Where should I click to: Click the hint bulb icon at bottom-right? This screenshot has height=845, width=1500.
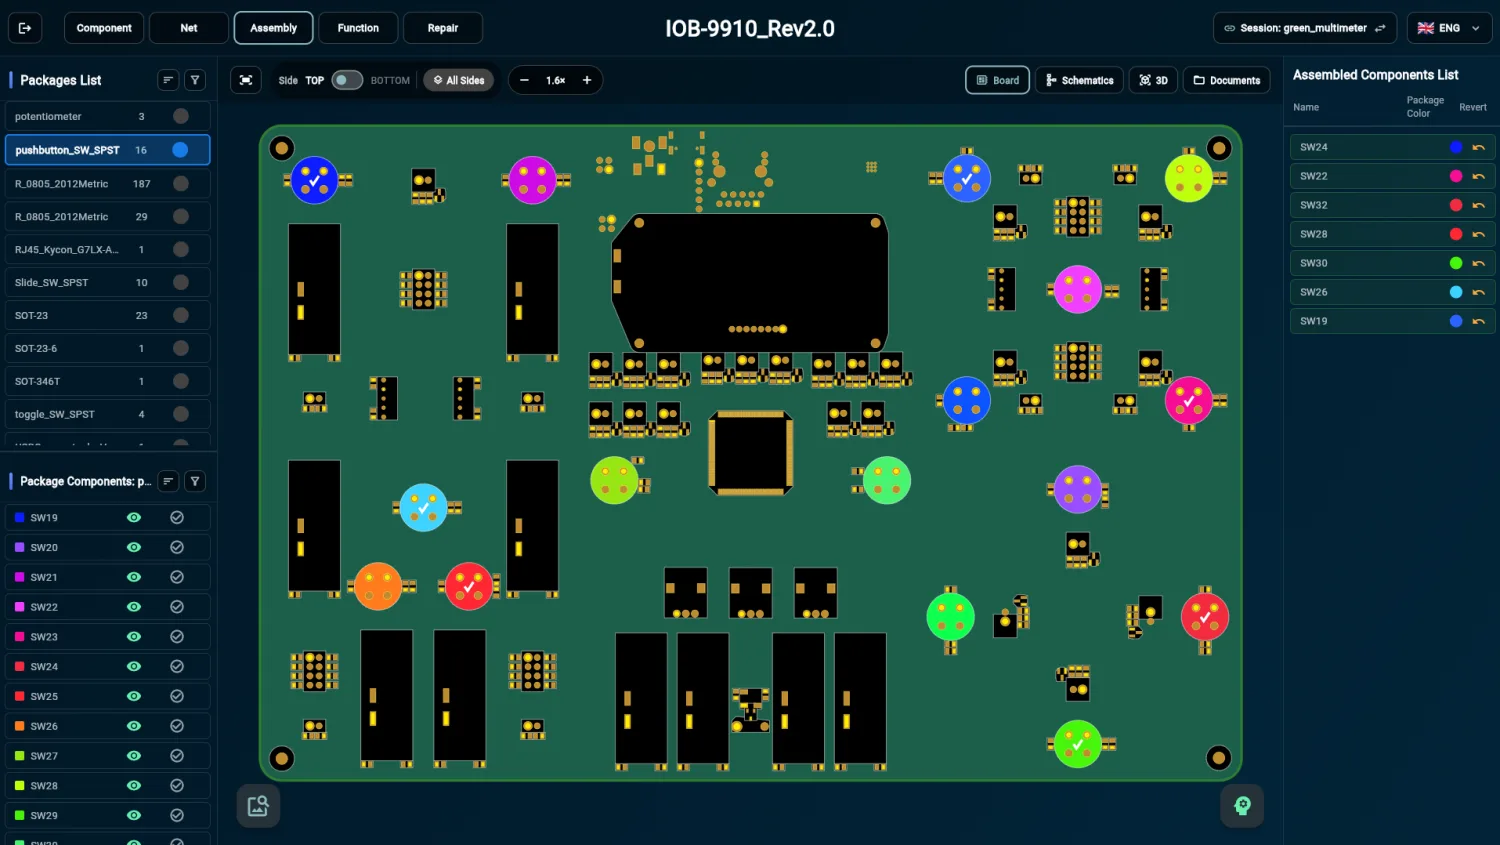(x=1242, y=806)
